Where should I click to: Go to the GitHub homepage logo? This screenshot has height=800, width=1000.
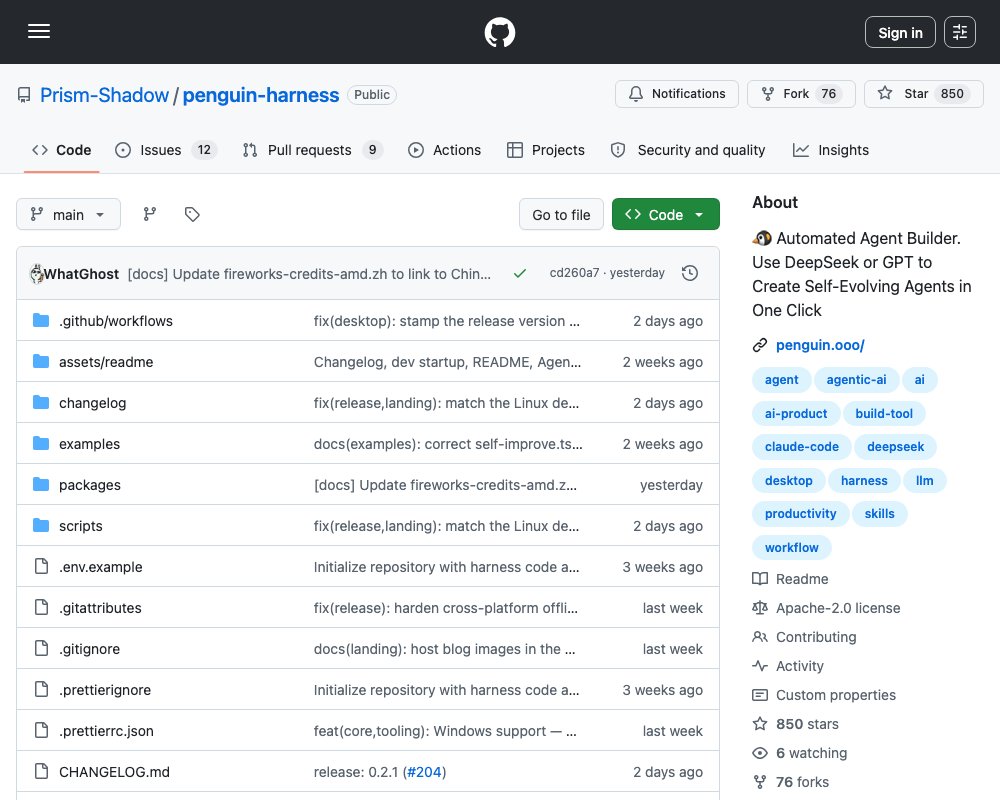[499, 32]
